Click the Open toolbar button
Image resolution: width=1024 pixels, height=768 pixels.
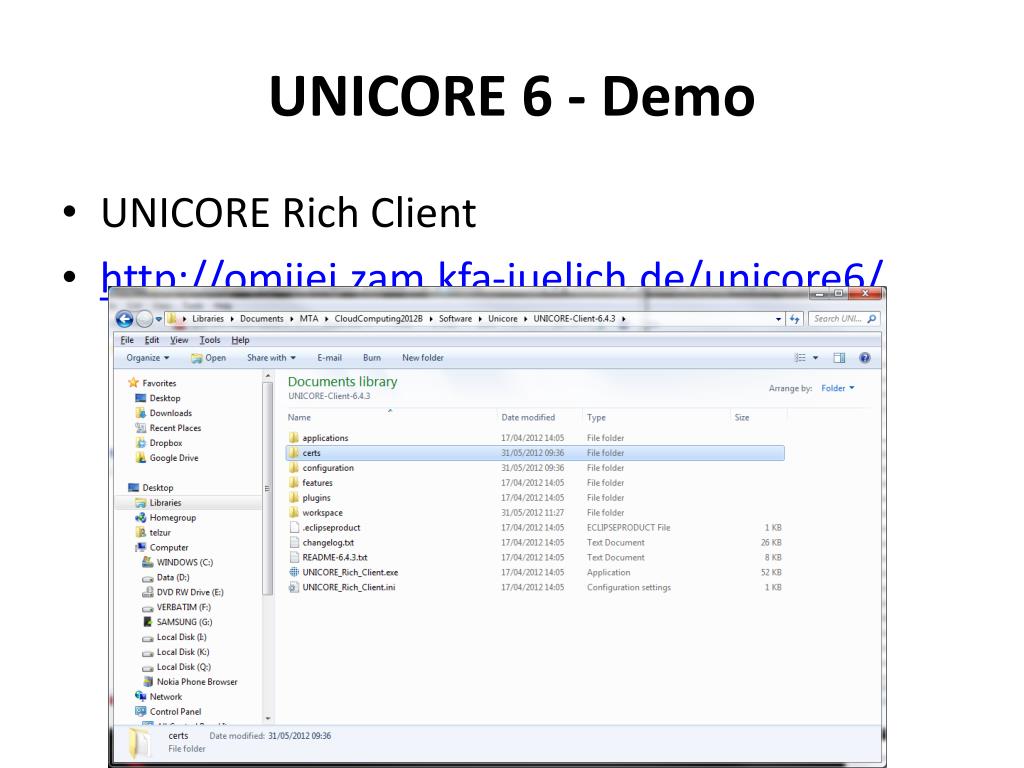coord(208,358)
